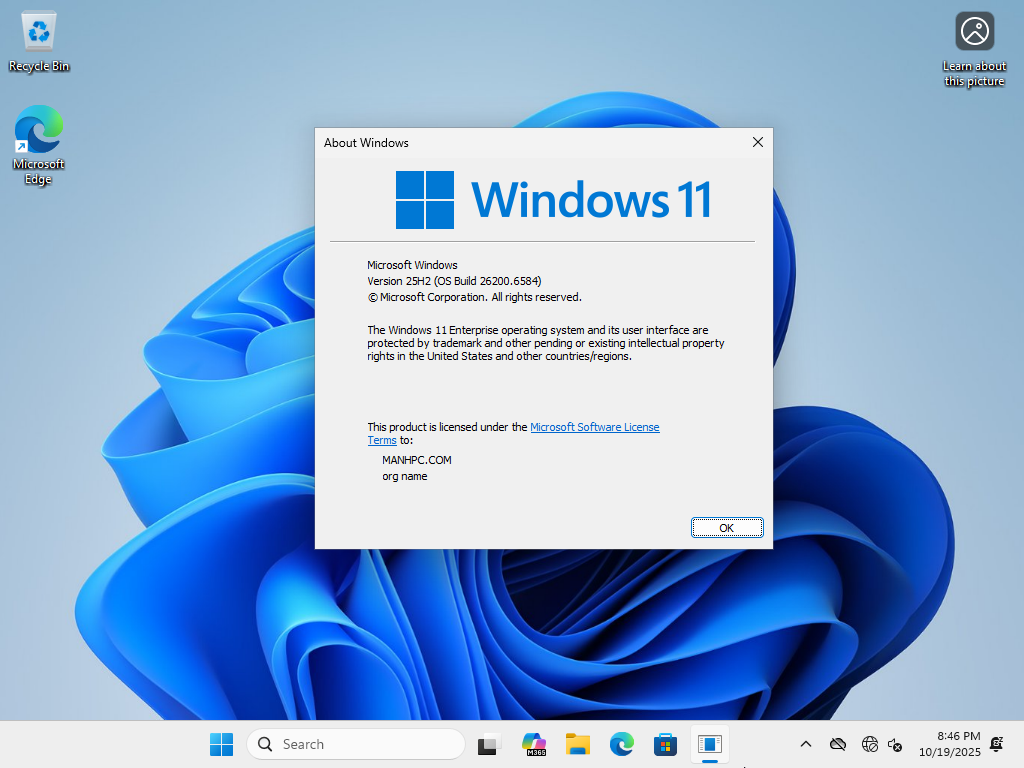Click the OneDrive cloud icon in the tray
Viewport: 1024px width, 768px height.
pos(838,744)
